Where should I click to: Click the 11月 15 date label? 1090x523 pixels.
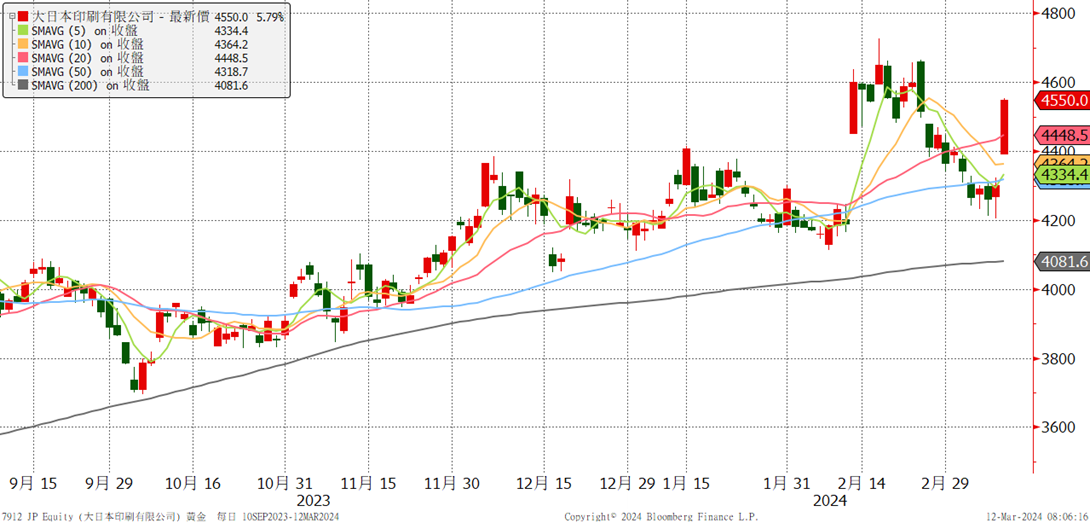[369, 482]
